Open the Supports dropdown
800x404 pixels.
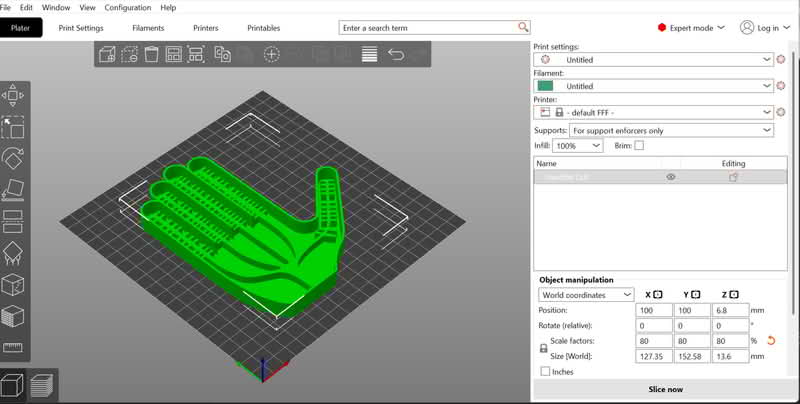671,131
